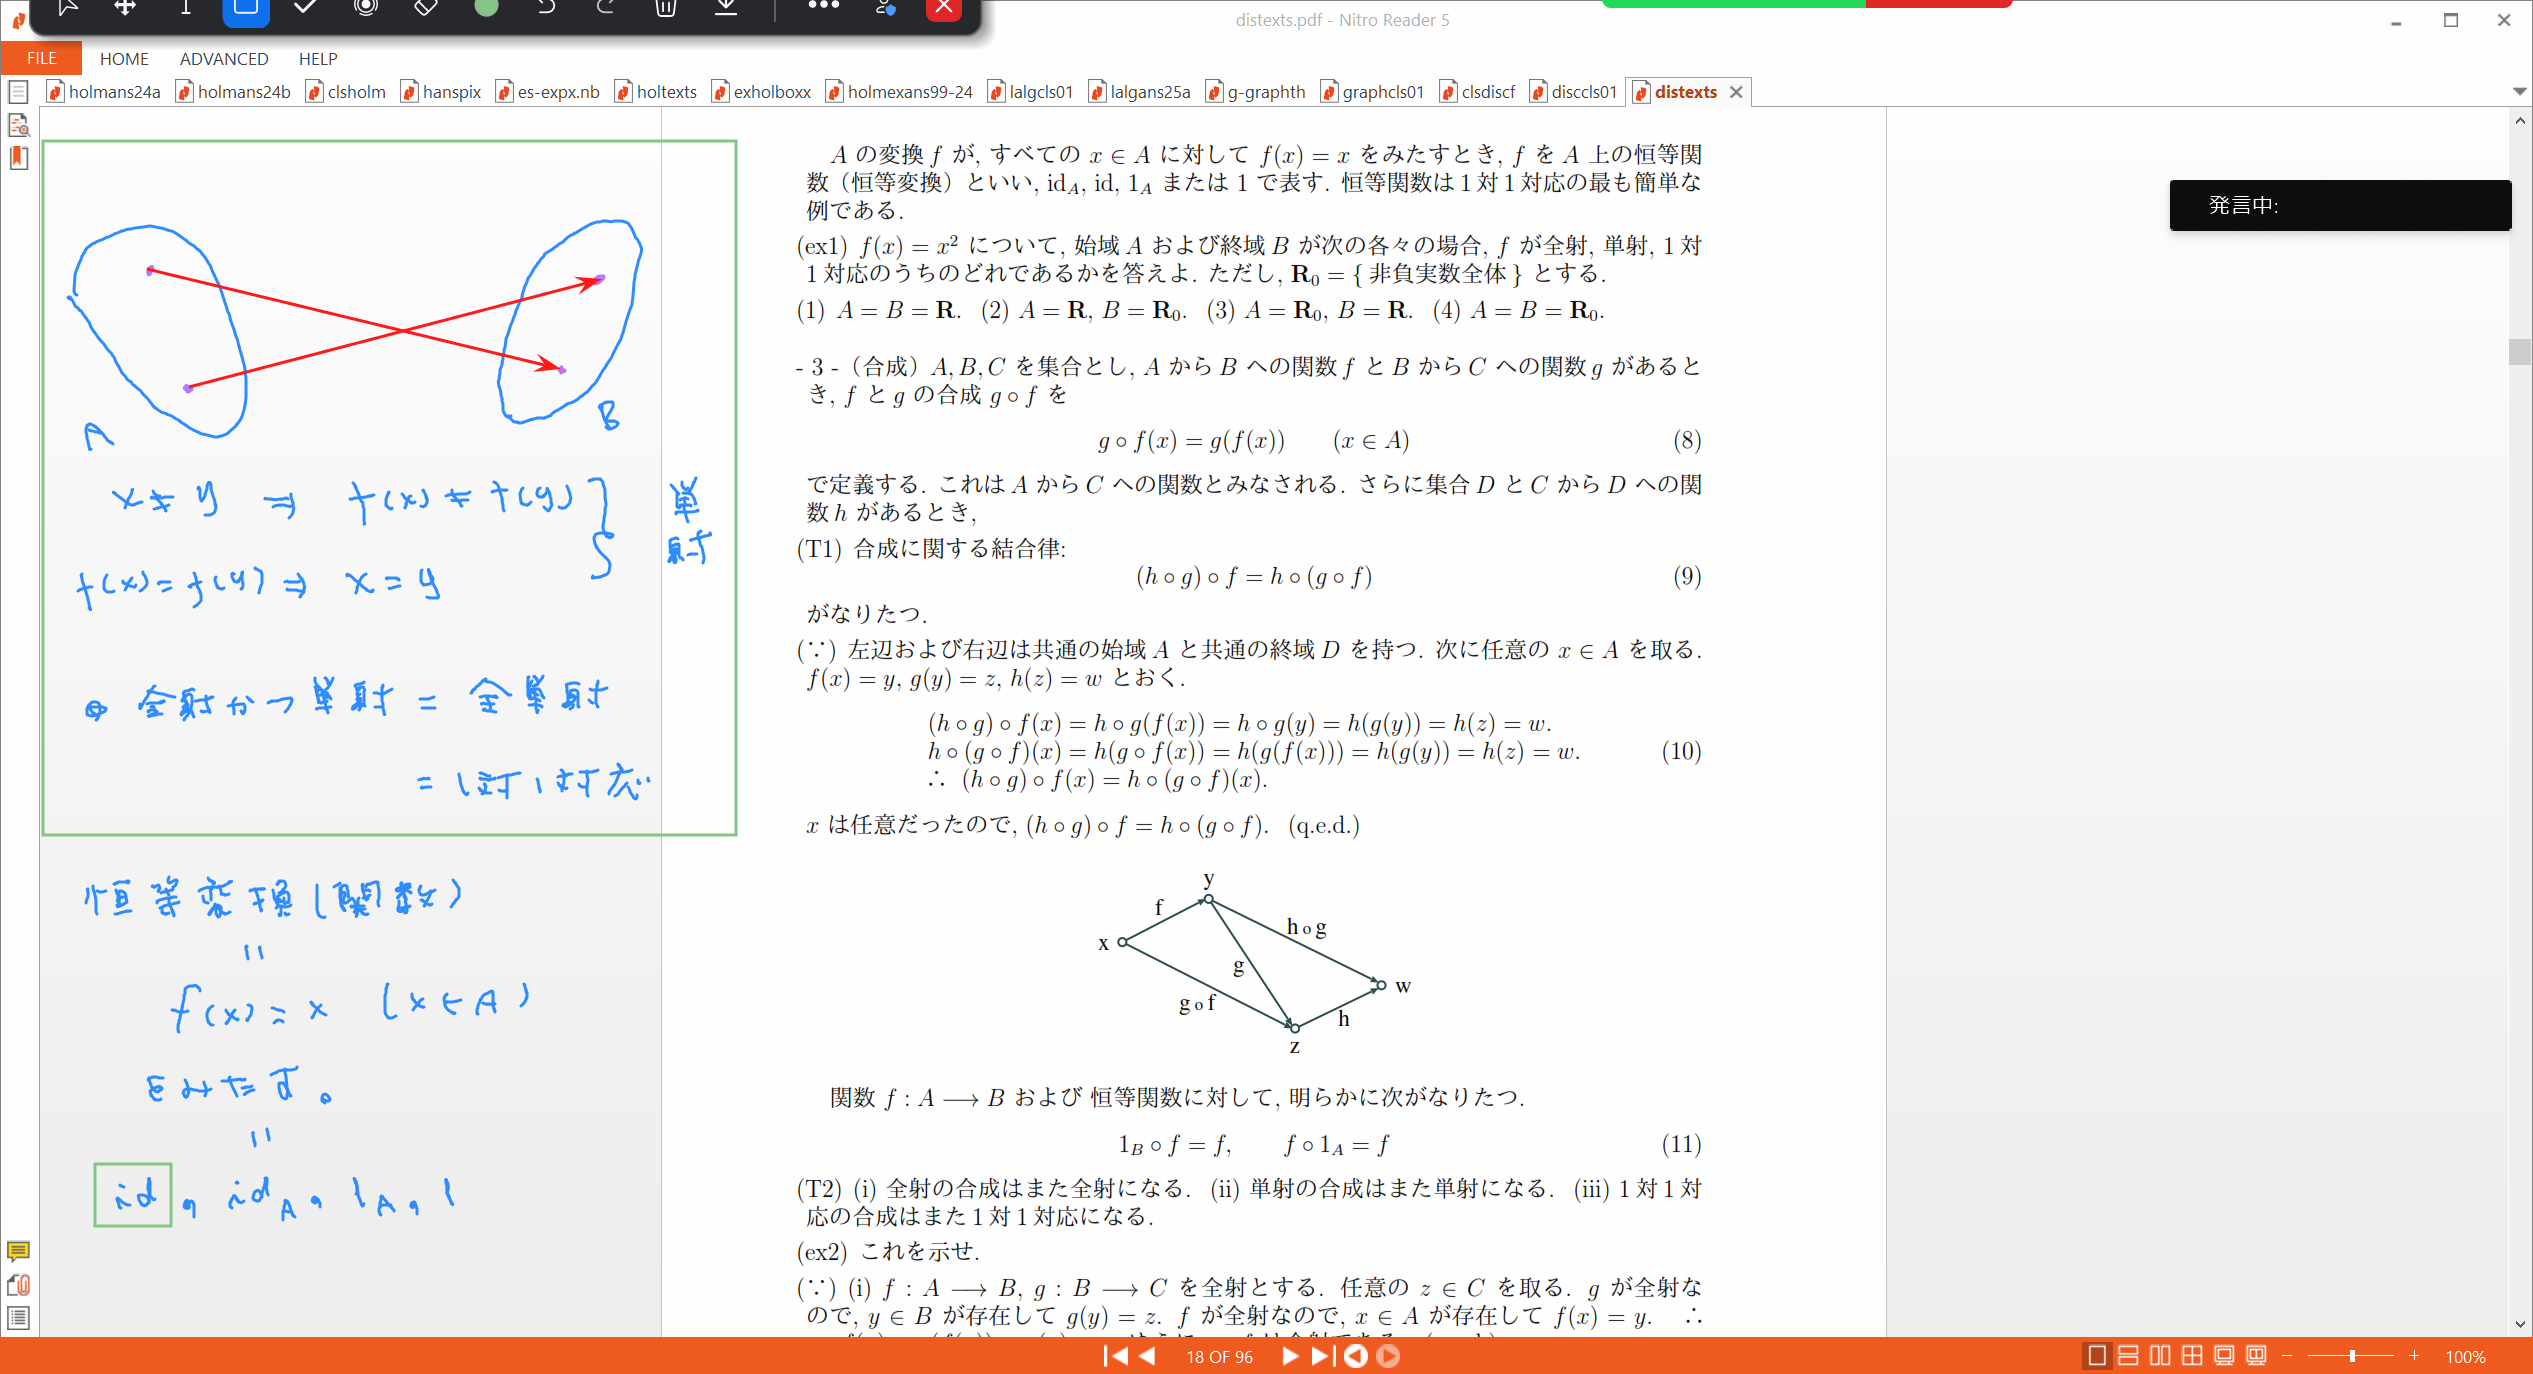This screenshot has width=2533, height=1374.
Task: Enable facing two-page view
Action: 2160,1356
